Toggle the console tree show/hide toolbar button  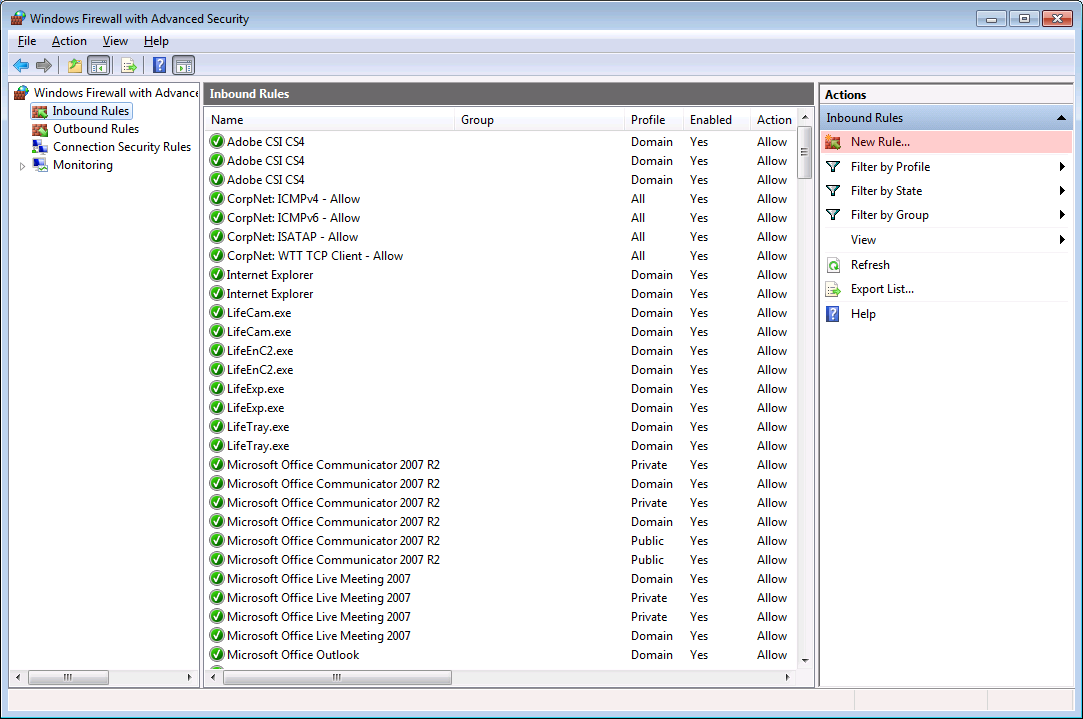(x=99, y=65)
